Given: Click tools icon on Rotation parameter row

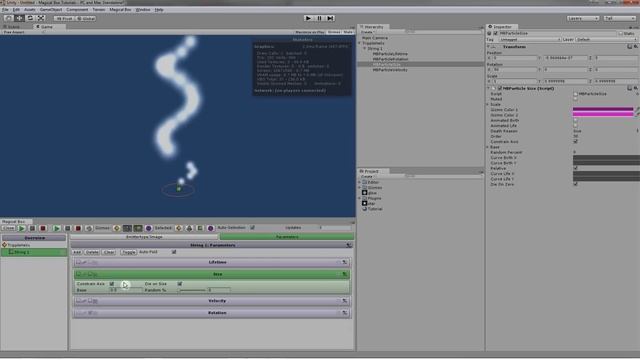Looking at the screenshot, I should (x=344, y=313).
